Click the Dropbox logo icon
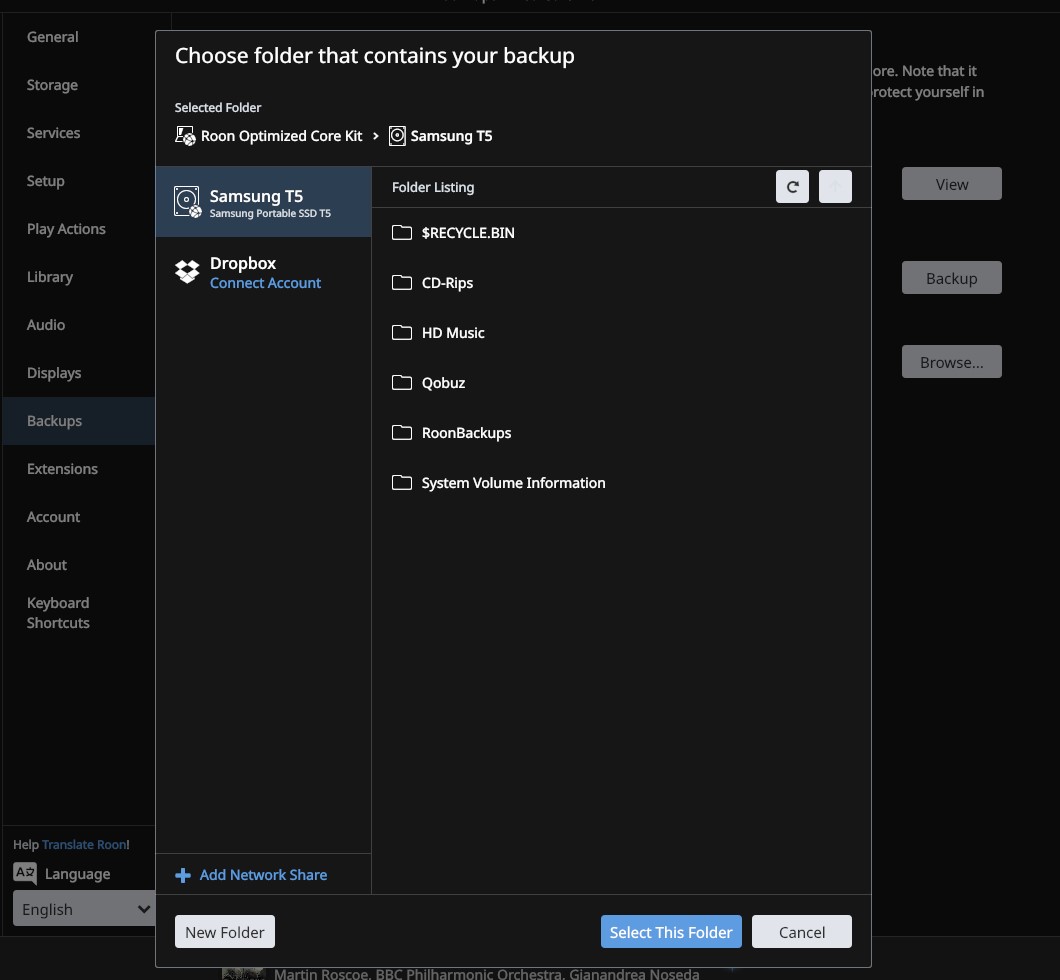Image resolution: width=1060 pixels, height=980 pixels. (x=187, y=272)
